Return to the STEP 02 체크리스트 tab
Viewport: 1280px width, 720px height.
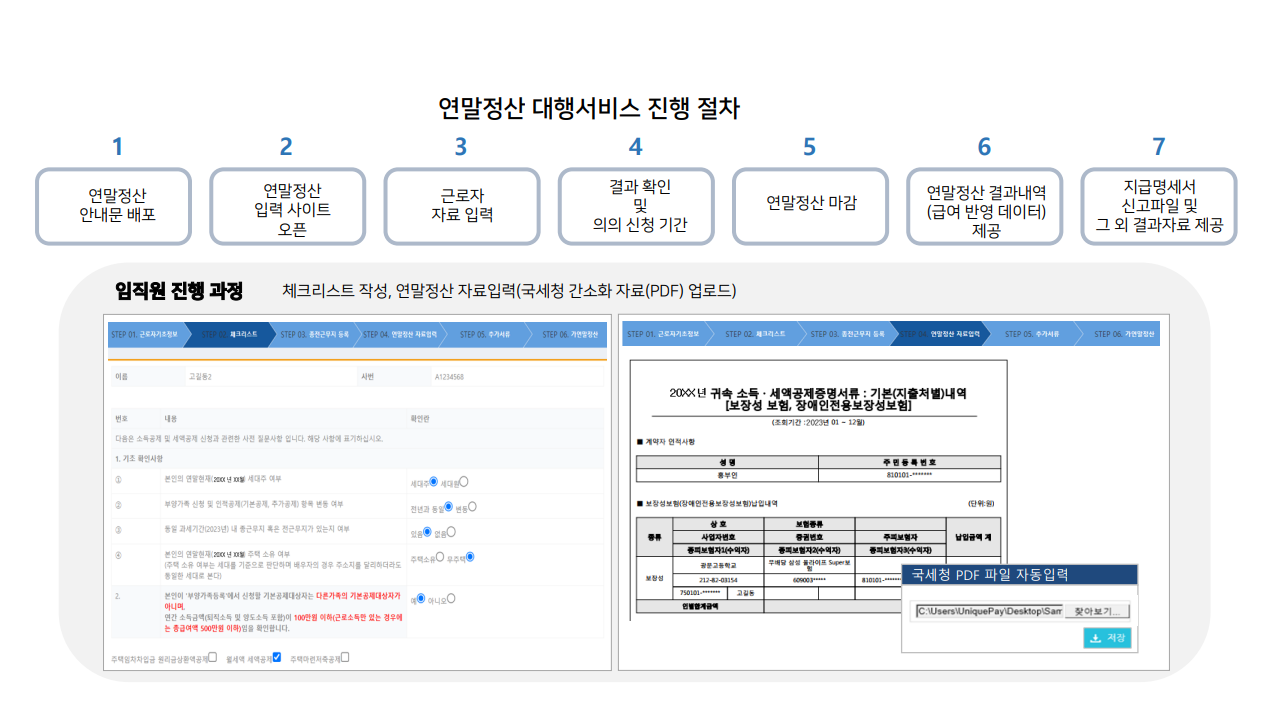point(230,334)
